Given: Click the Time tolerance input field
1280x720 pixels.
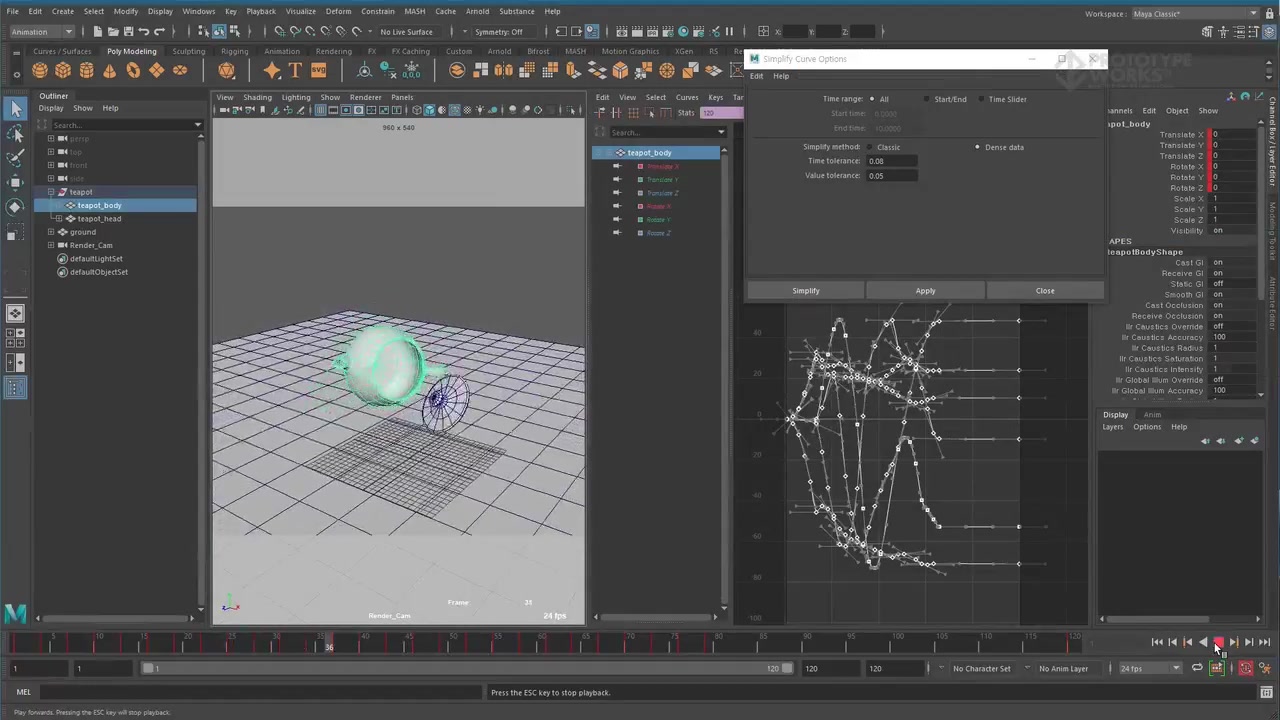Looking at the screenshot, I should pyautogui.click(x=890, y=161).
